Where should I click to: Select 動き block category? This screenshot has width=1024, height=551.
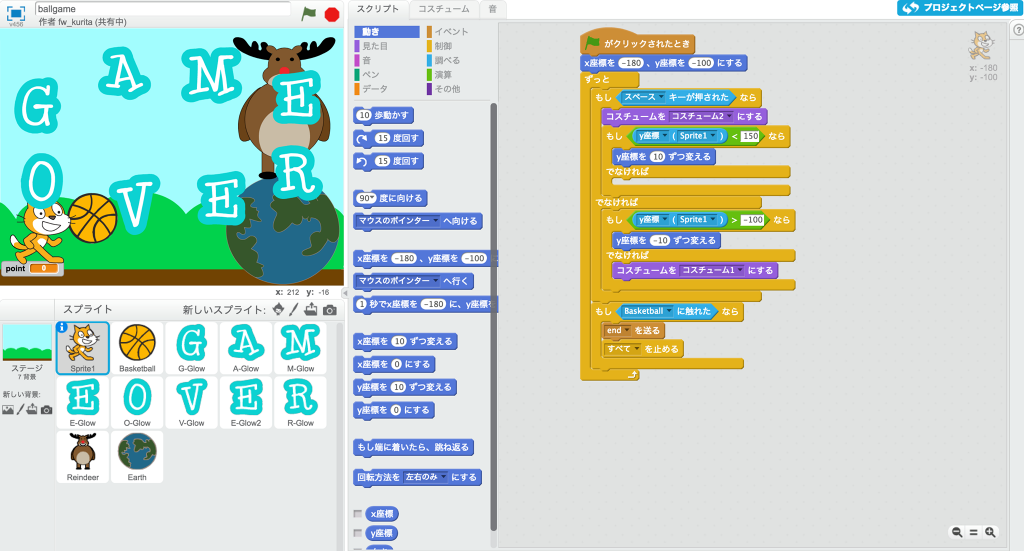tap(387, 31)
